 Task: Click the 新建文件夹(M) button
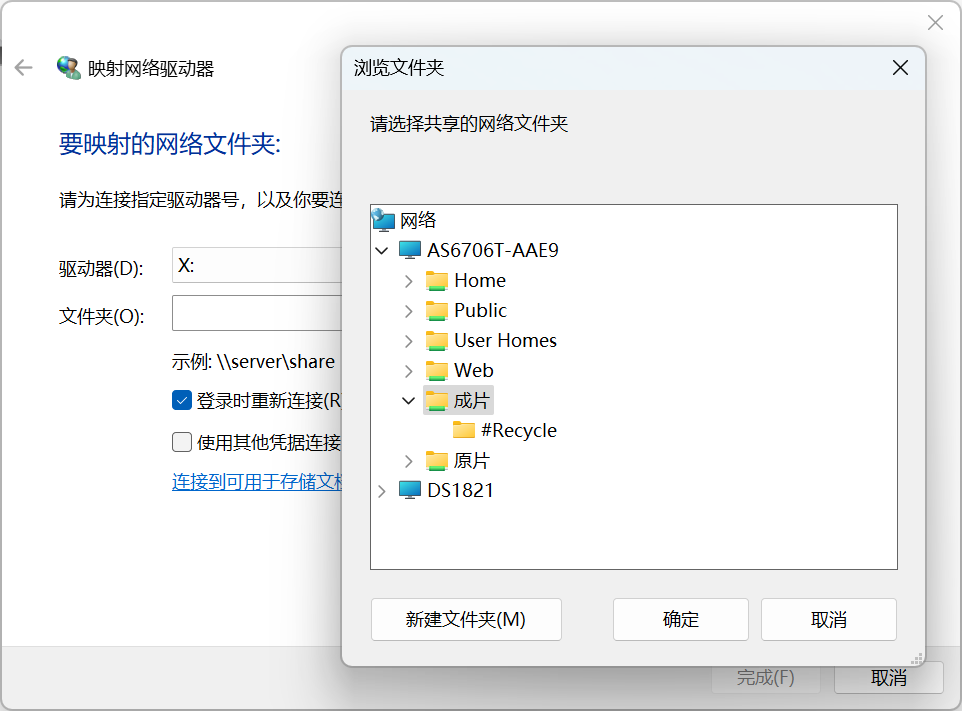coord(466,620)
